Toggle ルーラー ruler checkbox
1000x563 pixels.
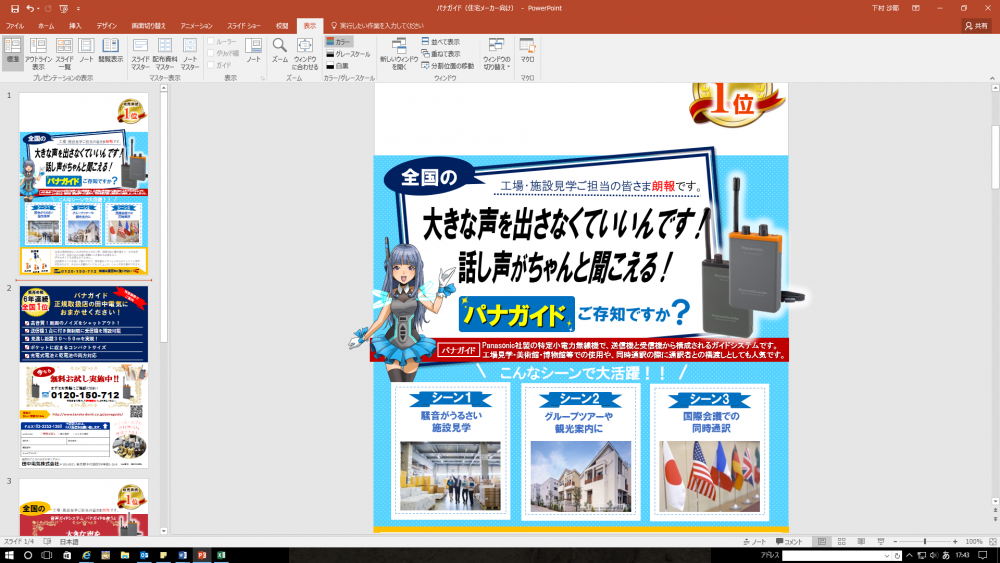coord(223,41)
